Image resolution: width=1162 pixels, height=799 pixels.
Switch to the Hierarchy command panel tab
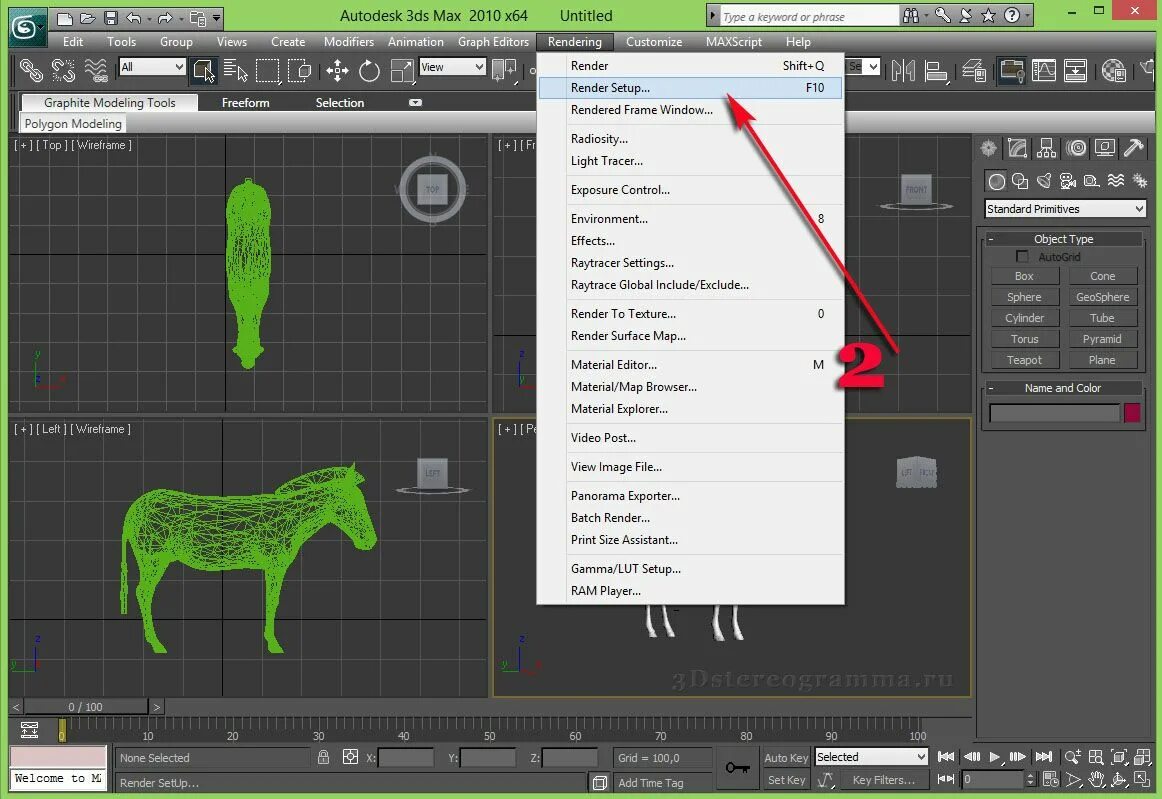click(1046, 148)
